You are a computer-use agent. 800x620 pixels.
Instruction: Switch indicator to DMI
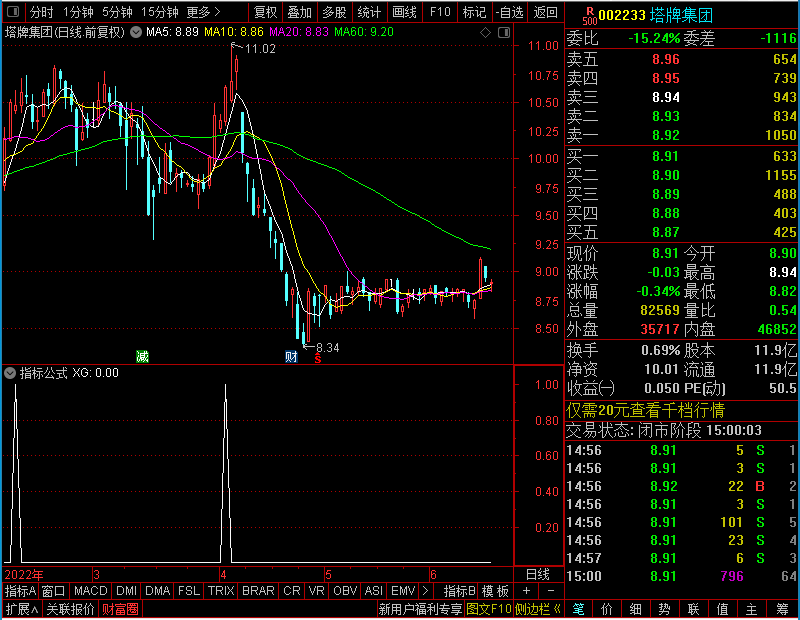126,591
